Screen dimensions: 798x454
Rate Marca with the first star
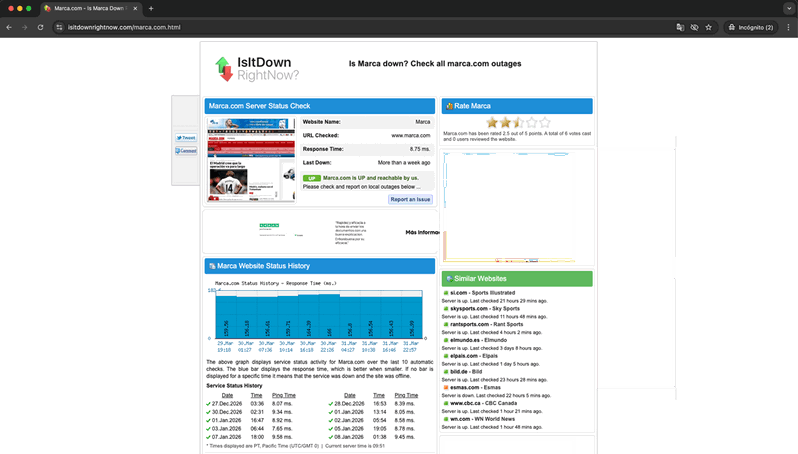[x=492, y=122]
